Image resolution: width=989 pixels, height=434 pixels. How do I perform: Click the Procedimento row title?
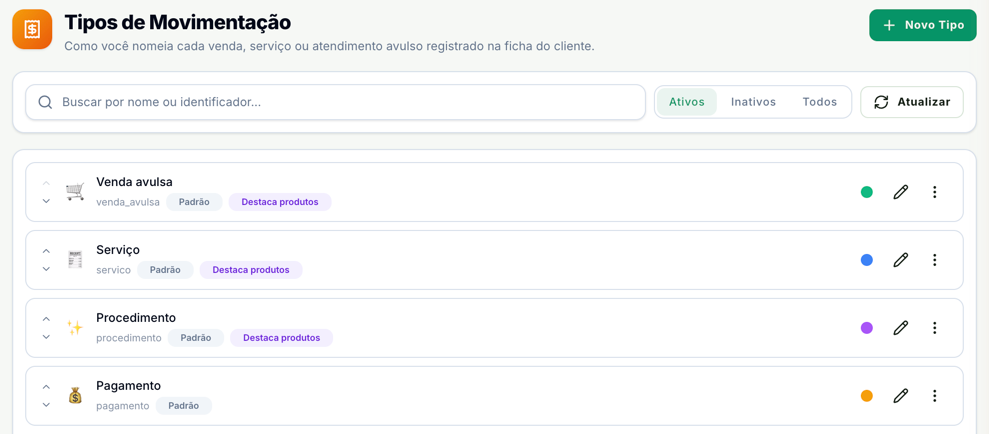136,318
